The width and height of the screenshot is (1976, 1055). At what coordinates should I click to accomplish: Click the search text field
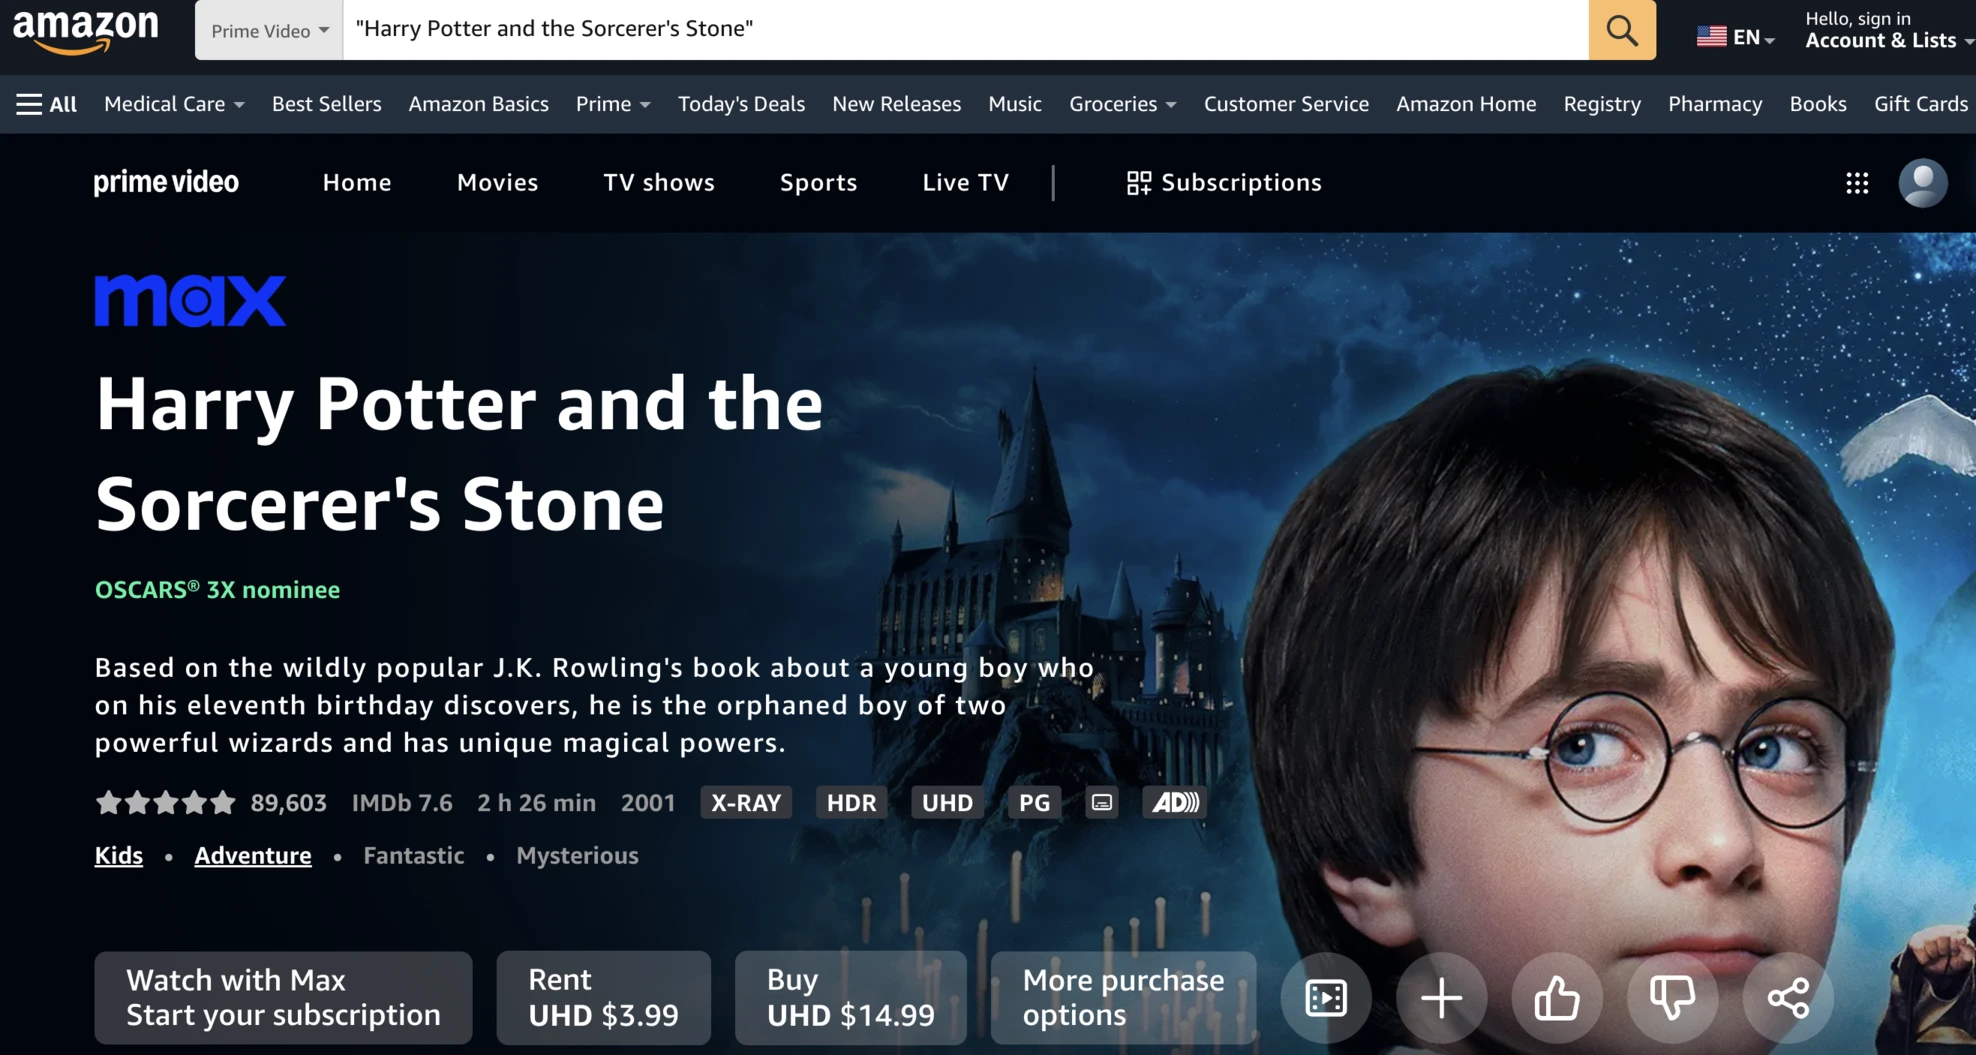pyautogui.click(x=966, y=30)
